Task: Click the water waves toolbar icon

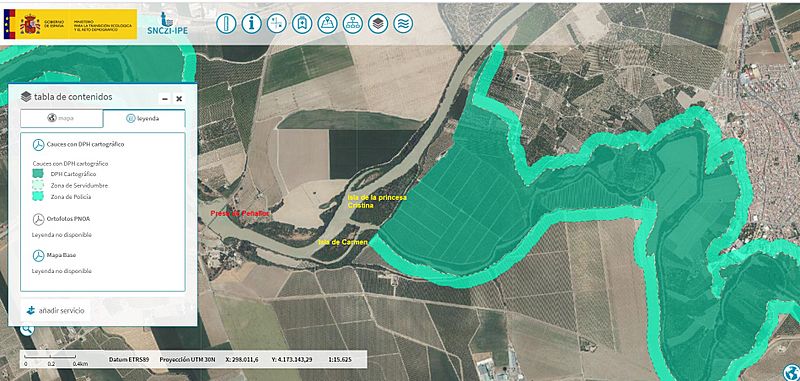Action: tap(403, 23)
